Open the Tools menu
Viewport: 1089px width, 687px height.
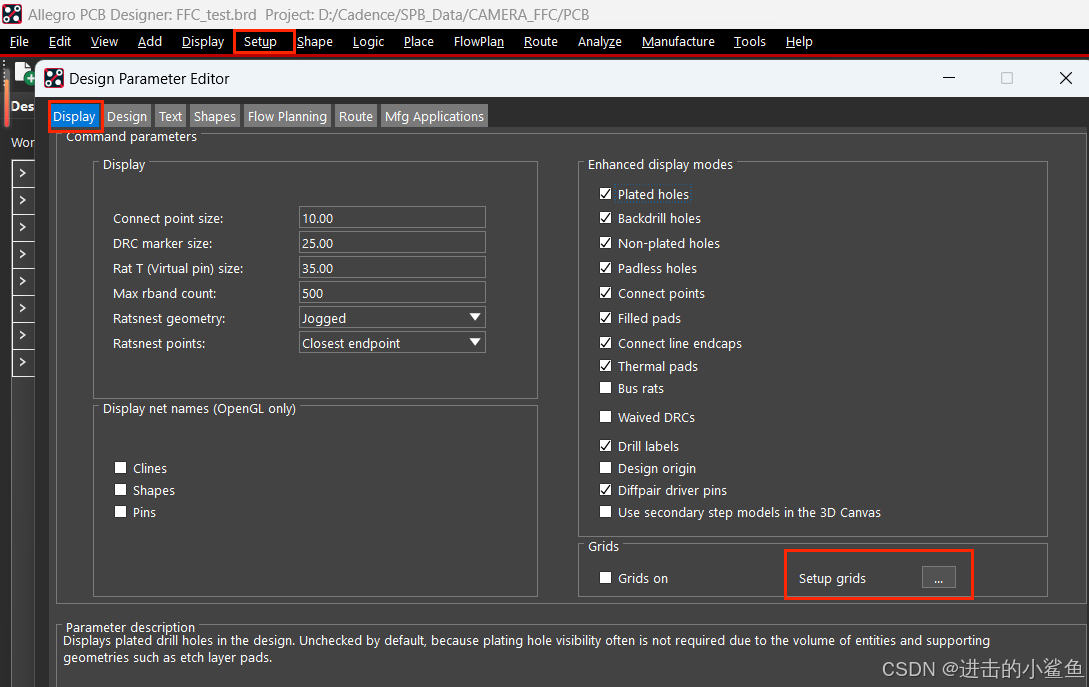749,42
